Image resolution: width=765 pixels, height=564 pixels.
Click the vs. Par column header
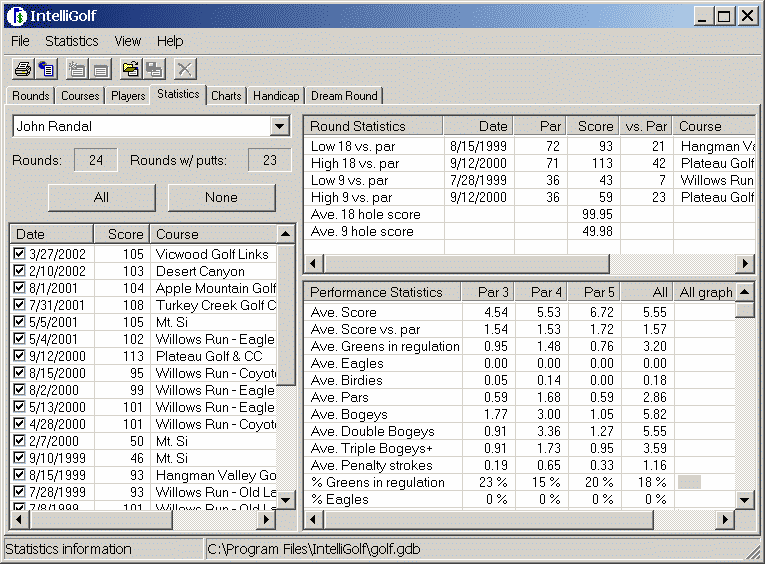pyautogui.click(x=646, y=126)
